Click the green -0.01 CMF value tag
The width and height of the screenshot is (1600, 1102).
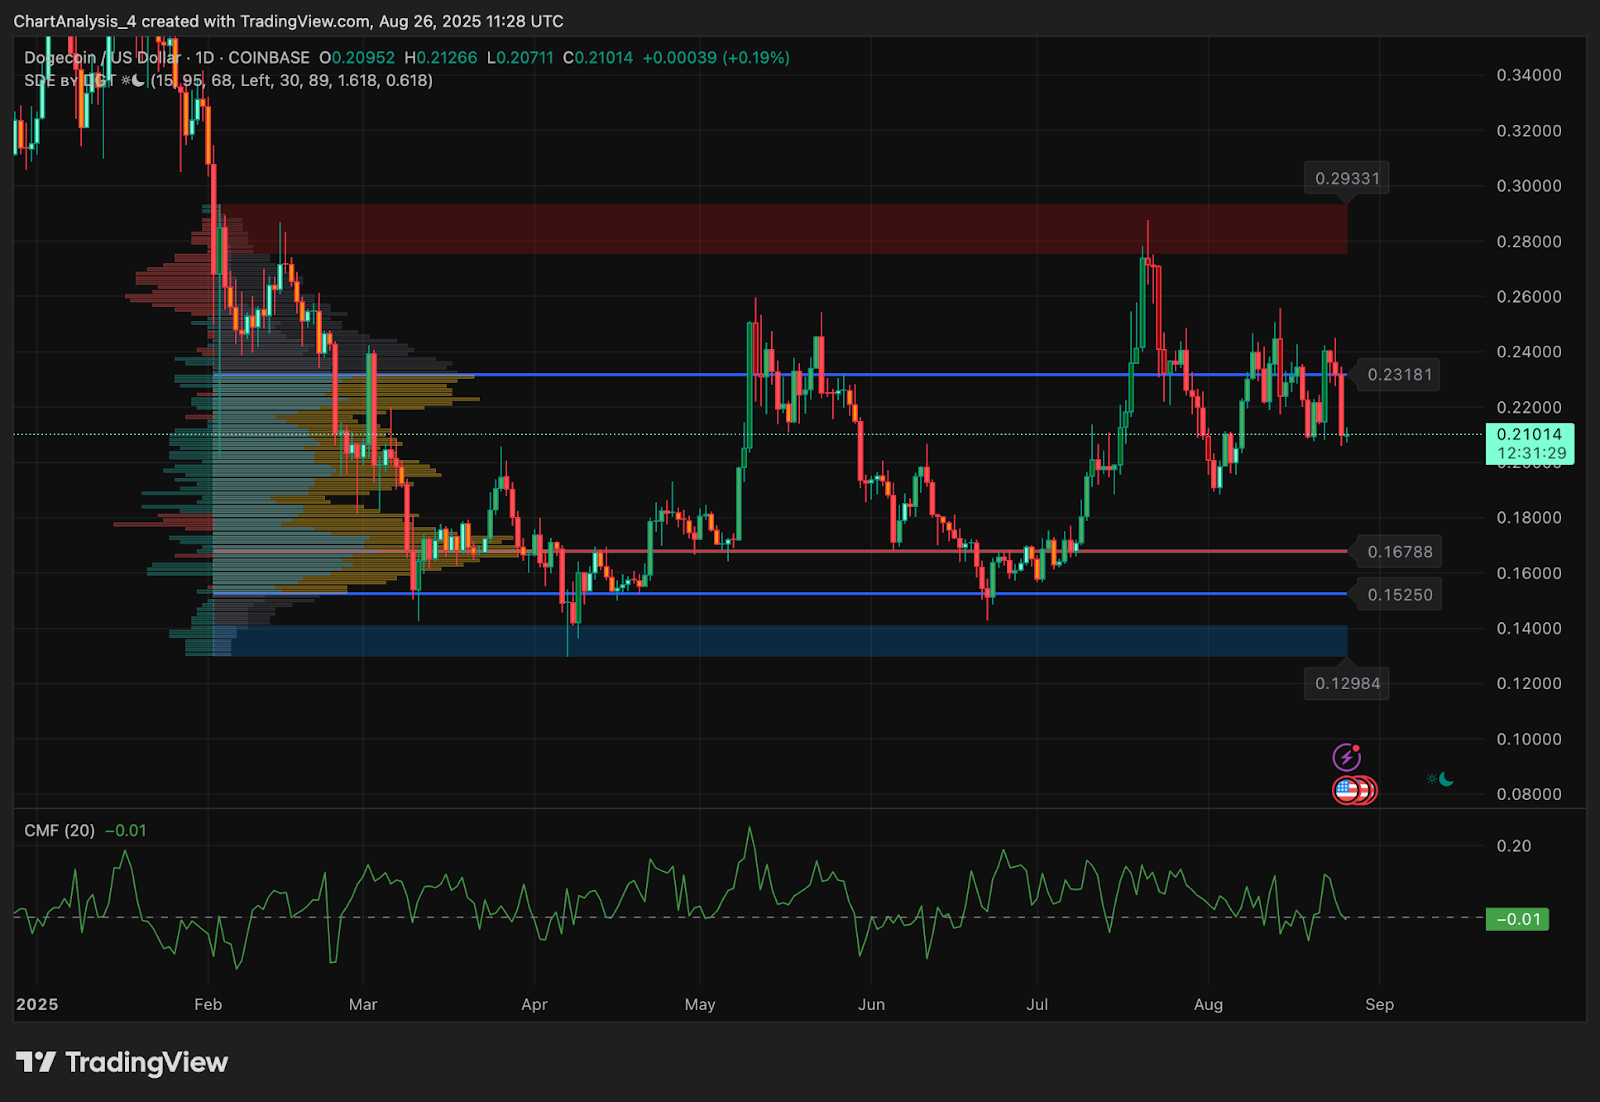(x=1517, y=919)
